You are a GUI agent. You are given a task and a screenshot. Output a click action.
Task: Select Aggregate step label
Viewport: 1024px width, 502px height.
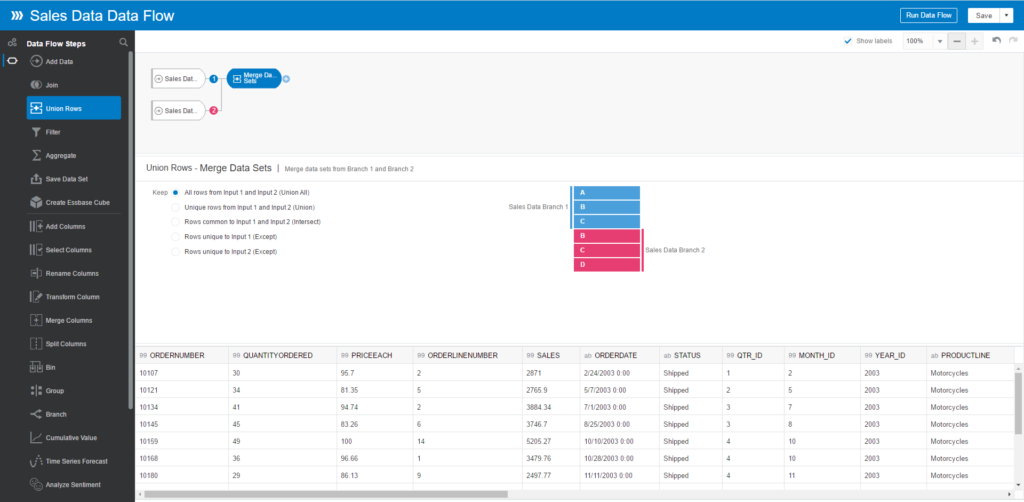(x=61, y=156)
